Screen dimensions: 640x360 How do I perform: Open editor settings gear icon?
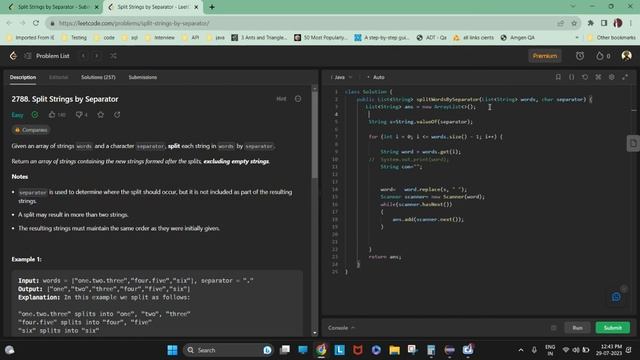tap(611, 77)
